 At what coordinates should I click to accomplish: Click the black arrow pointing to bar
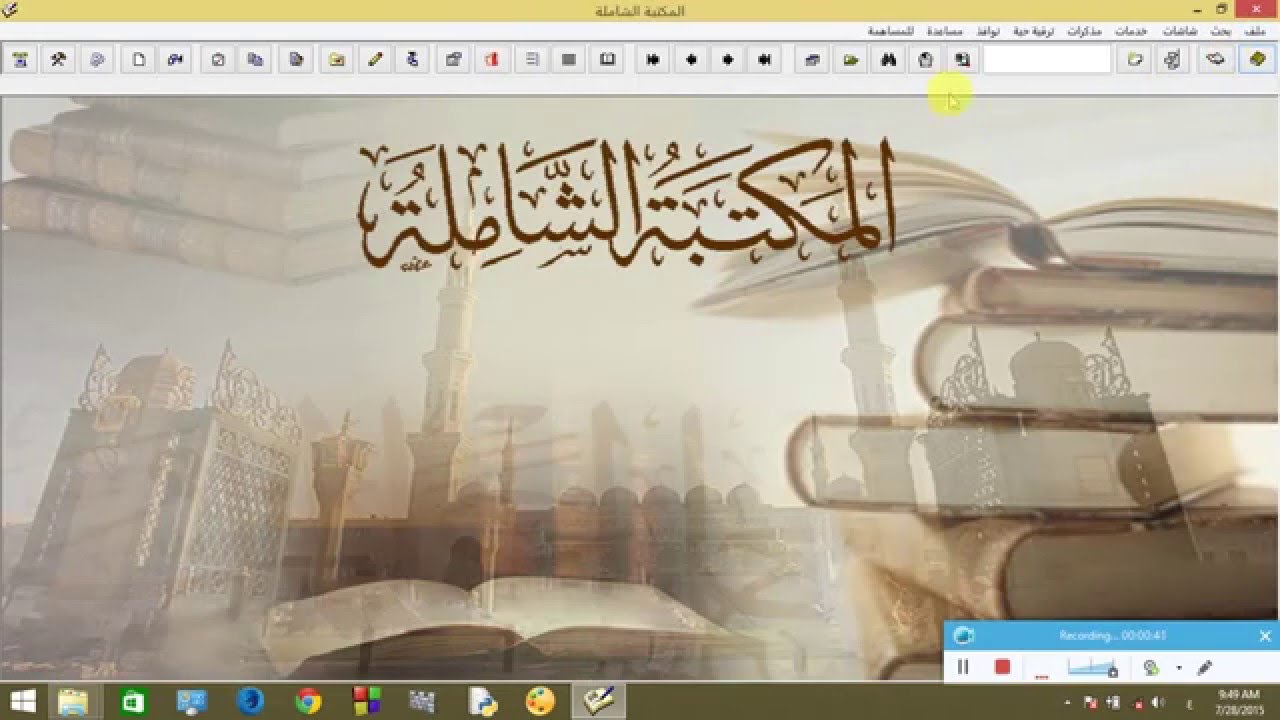(x=765, y=60)
